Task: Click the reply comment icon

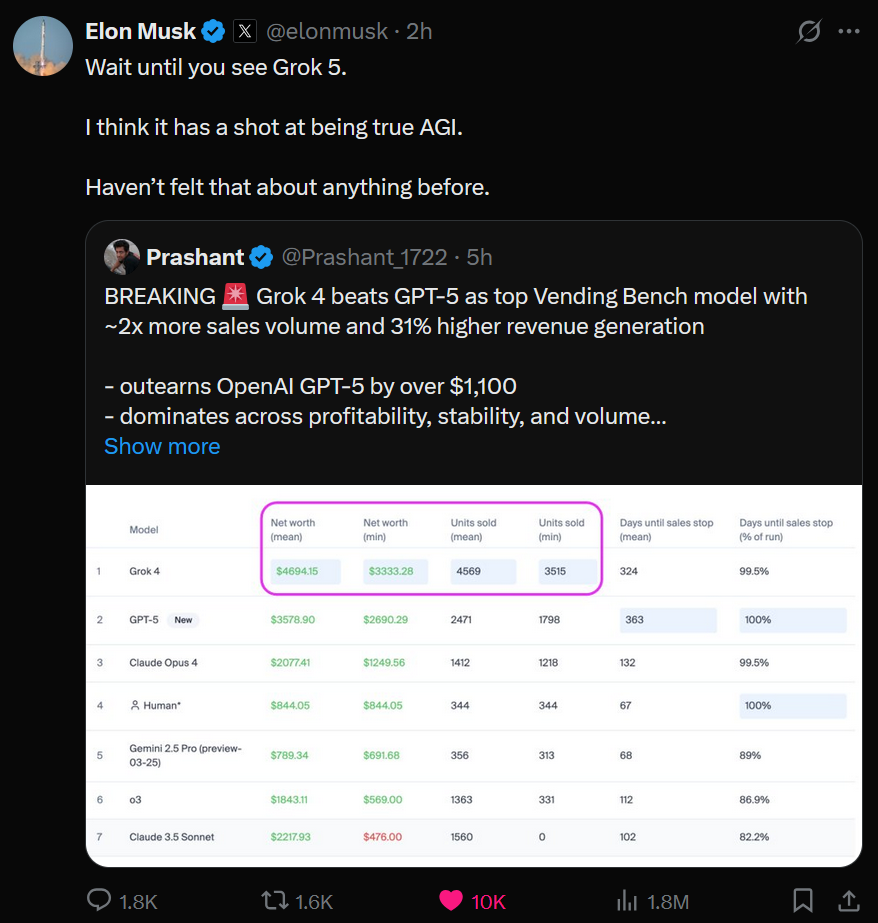Action: tap(99, 901)
